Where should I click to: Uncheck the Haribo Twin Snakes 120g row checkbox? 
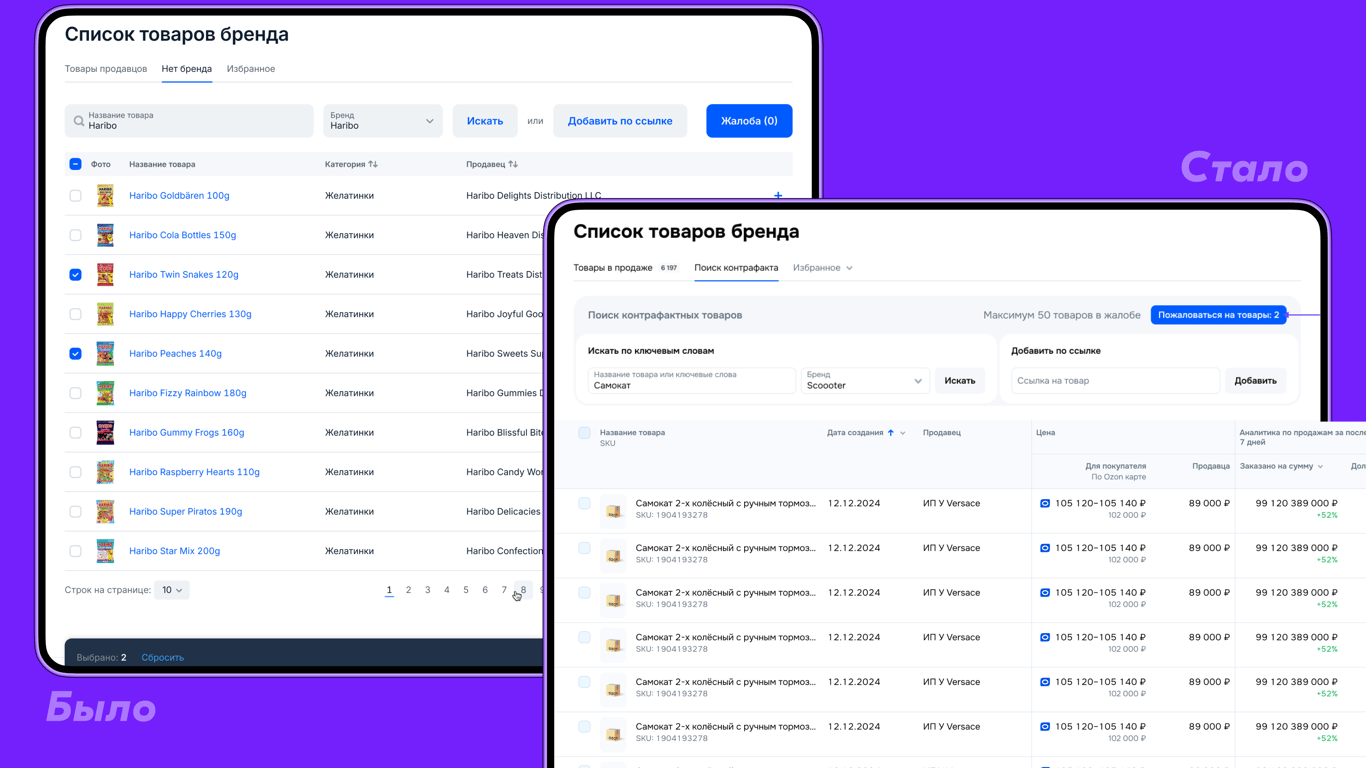click(x=75, y=274)
